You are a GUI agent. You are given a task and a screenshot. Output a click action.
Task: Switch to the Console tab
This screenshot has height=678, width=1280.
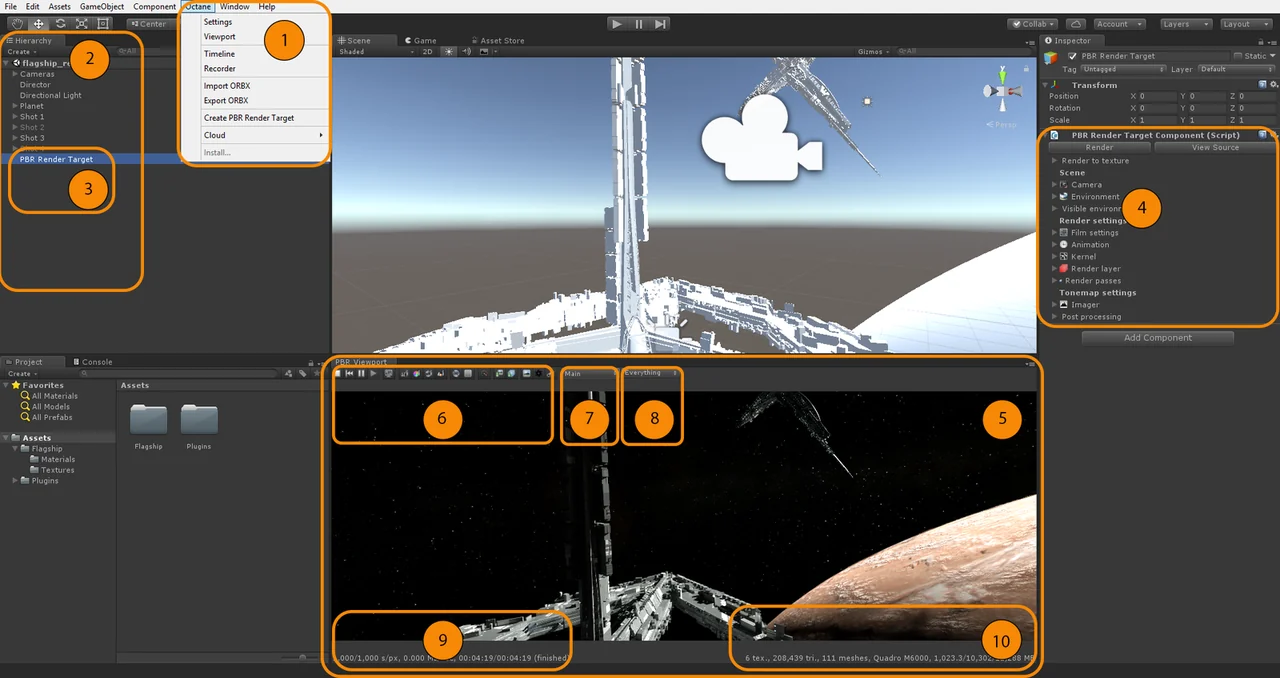(x=92, y=362)
